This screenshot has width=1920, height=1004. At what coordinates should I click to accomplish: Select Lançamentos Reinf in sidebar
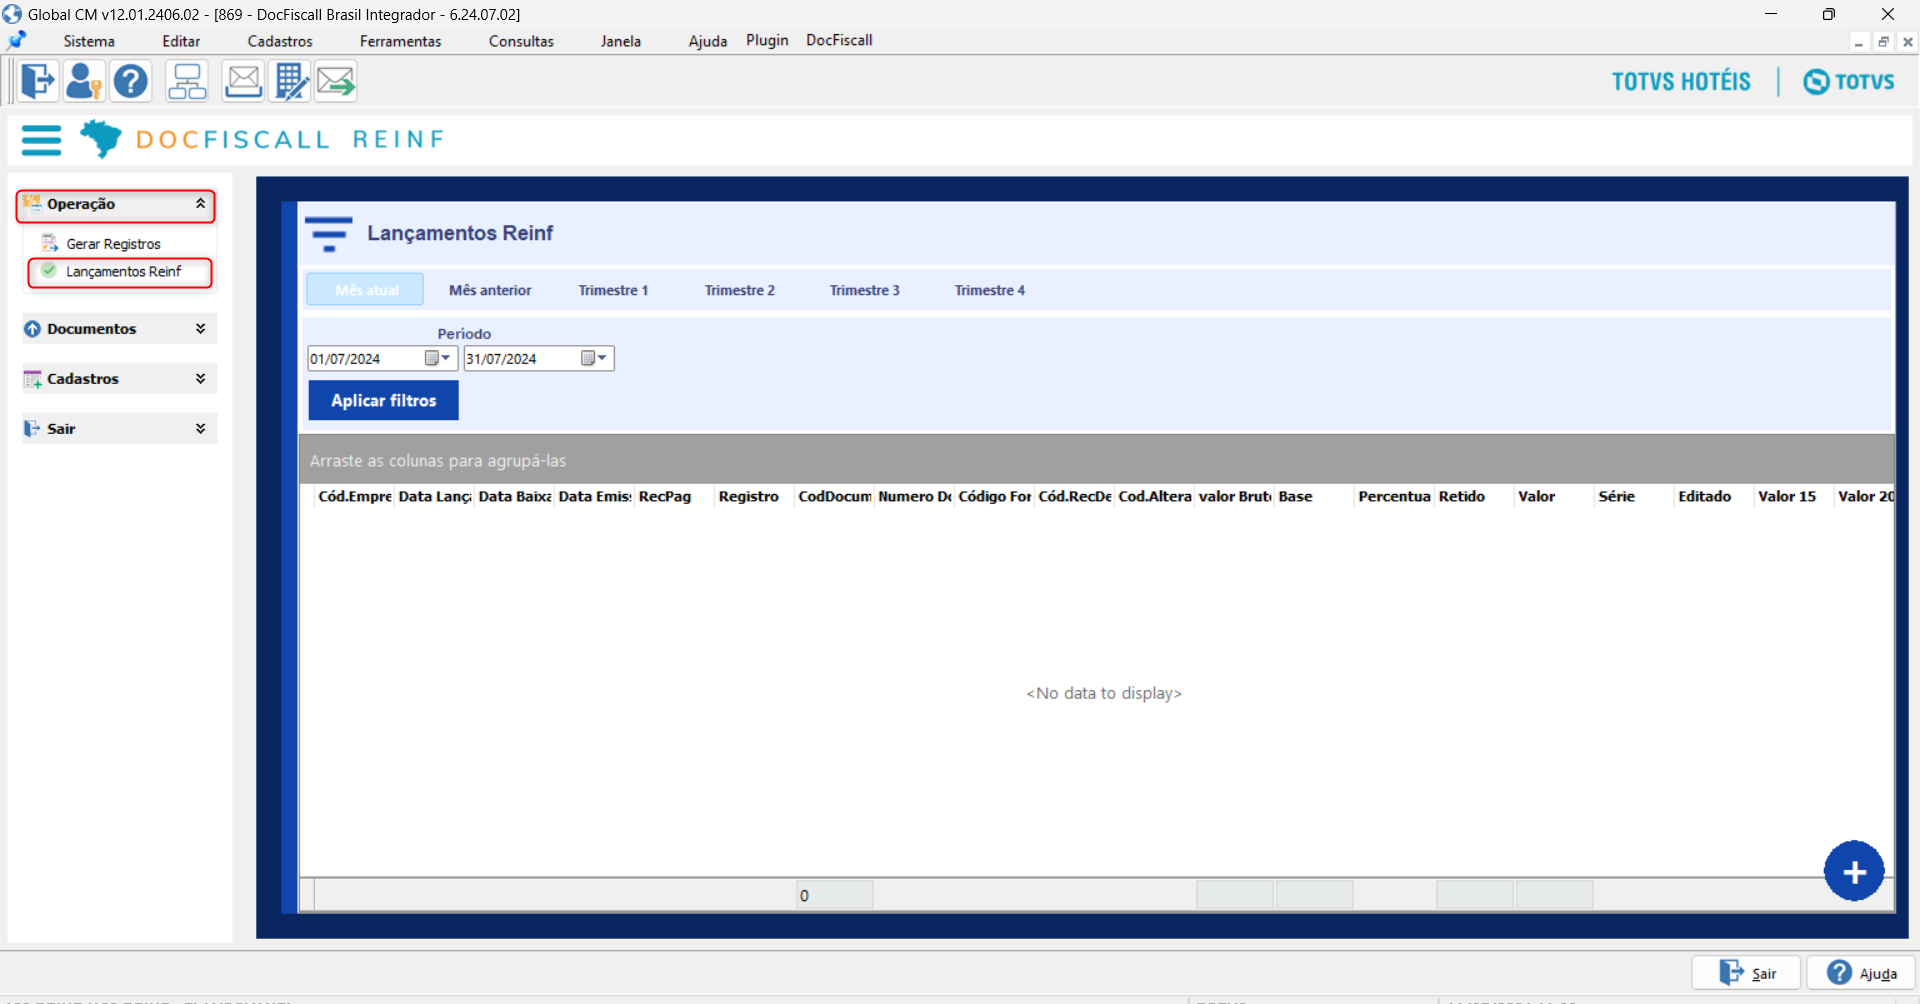123,272
